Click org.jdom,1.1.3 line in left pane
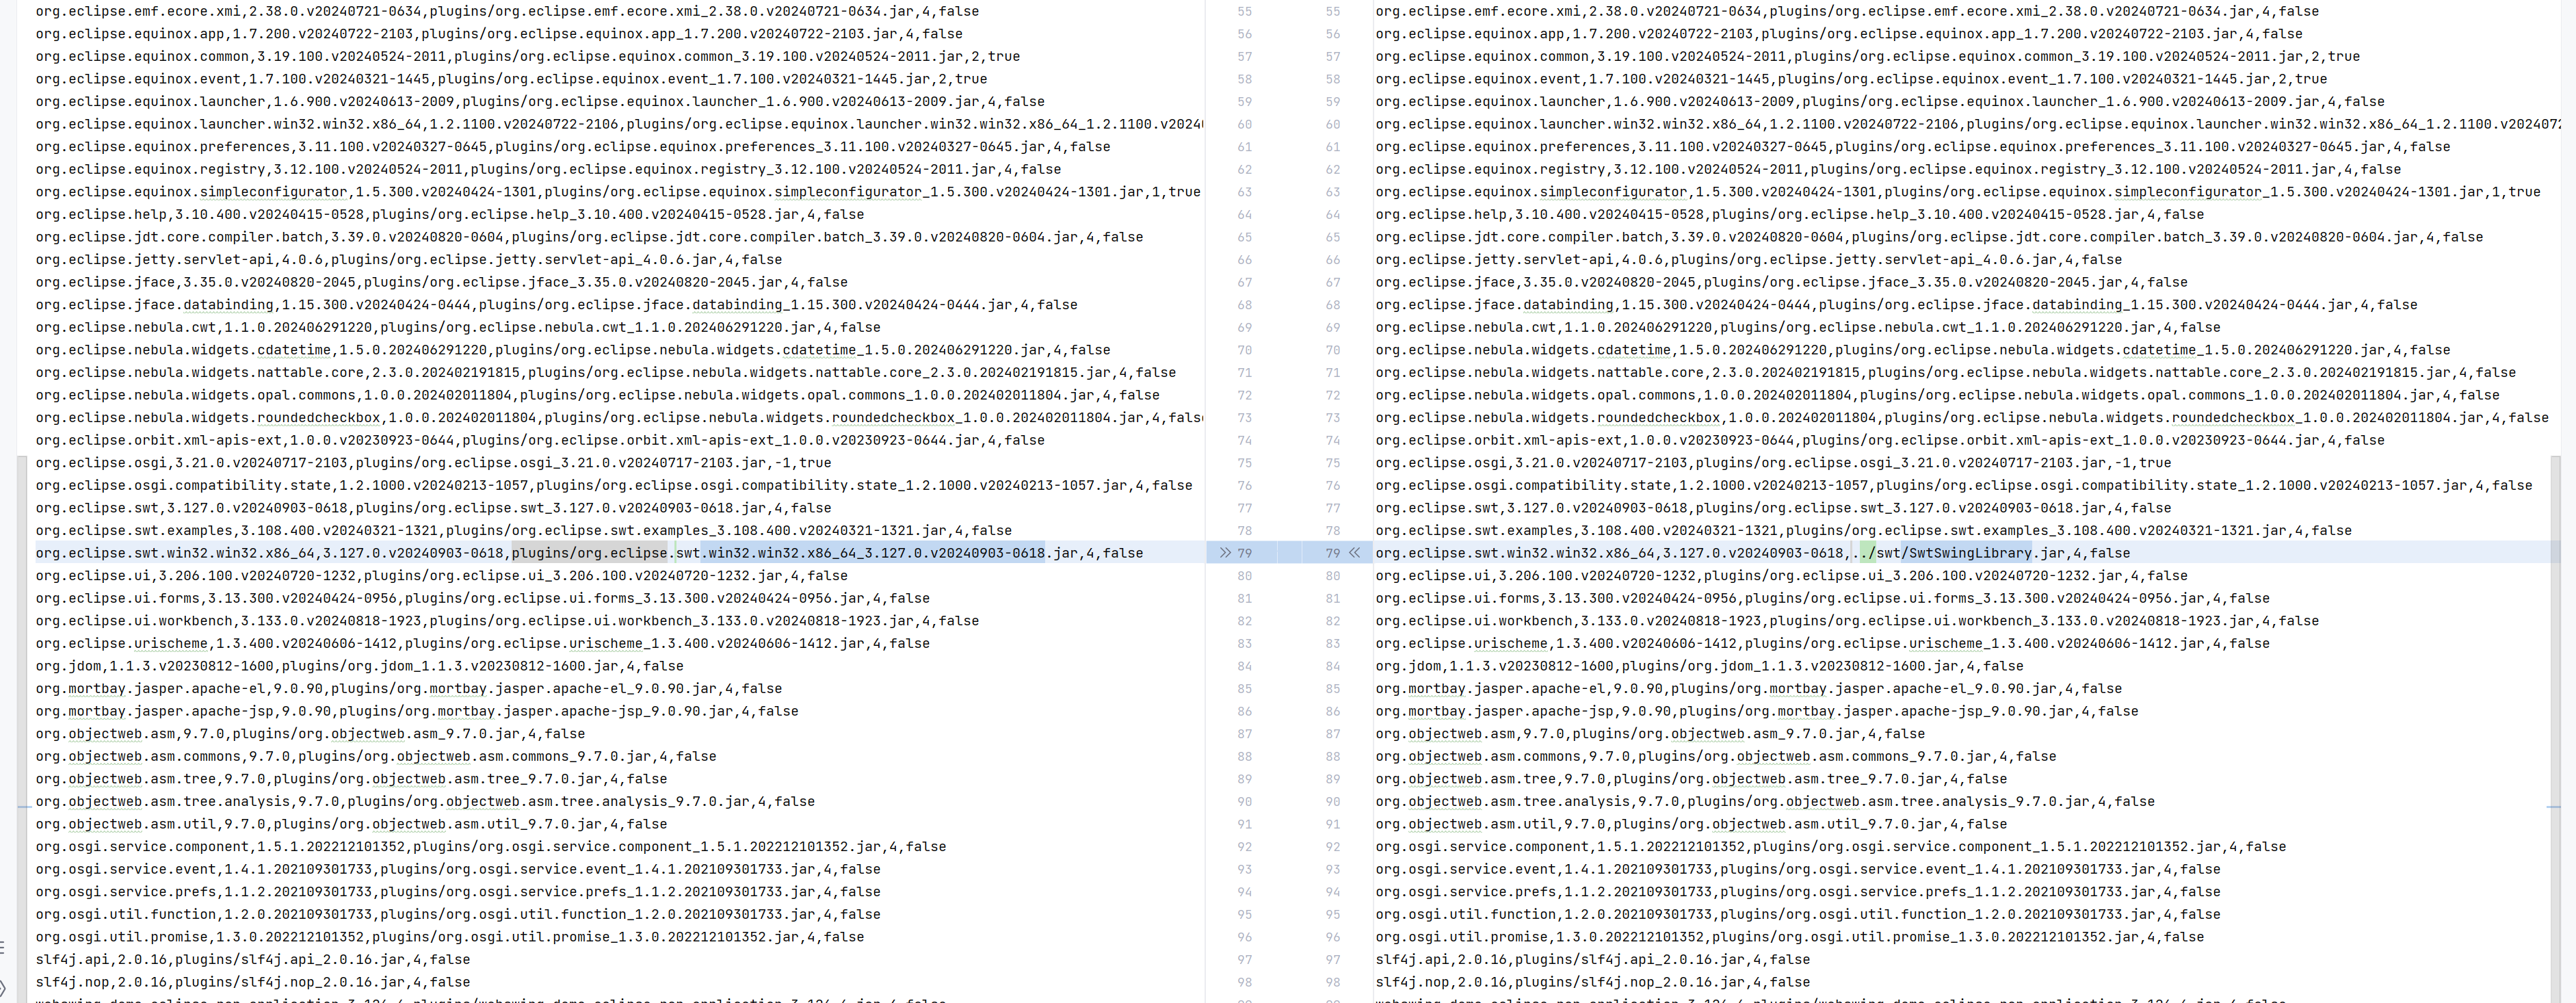This screenshot has width=2576, height=1003. (360, 666)
